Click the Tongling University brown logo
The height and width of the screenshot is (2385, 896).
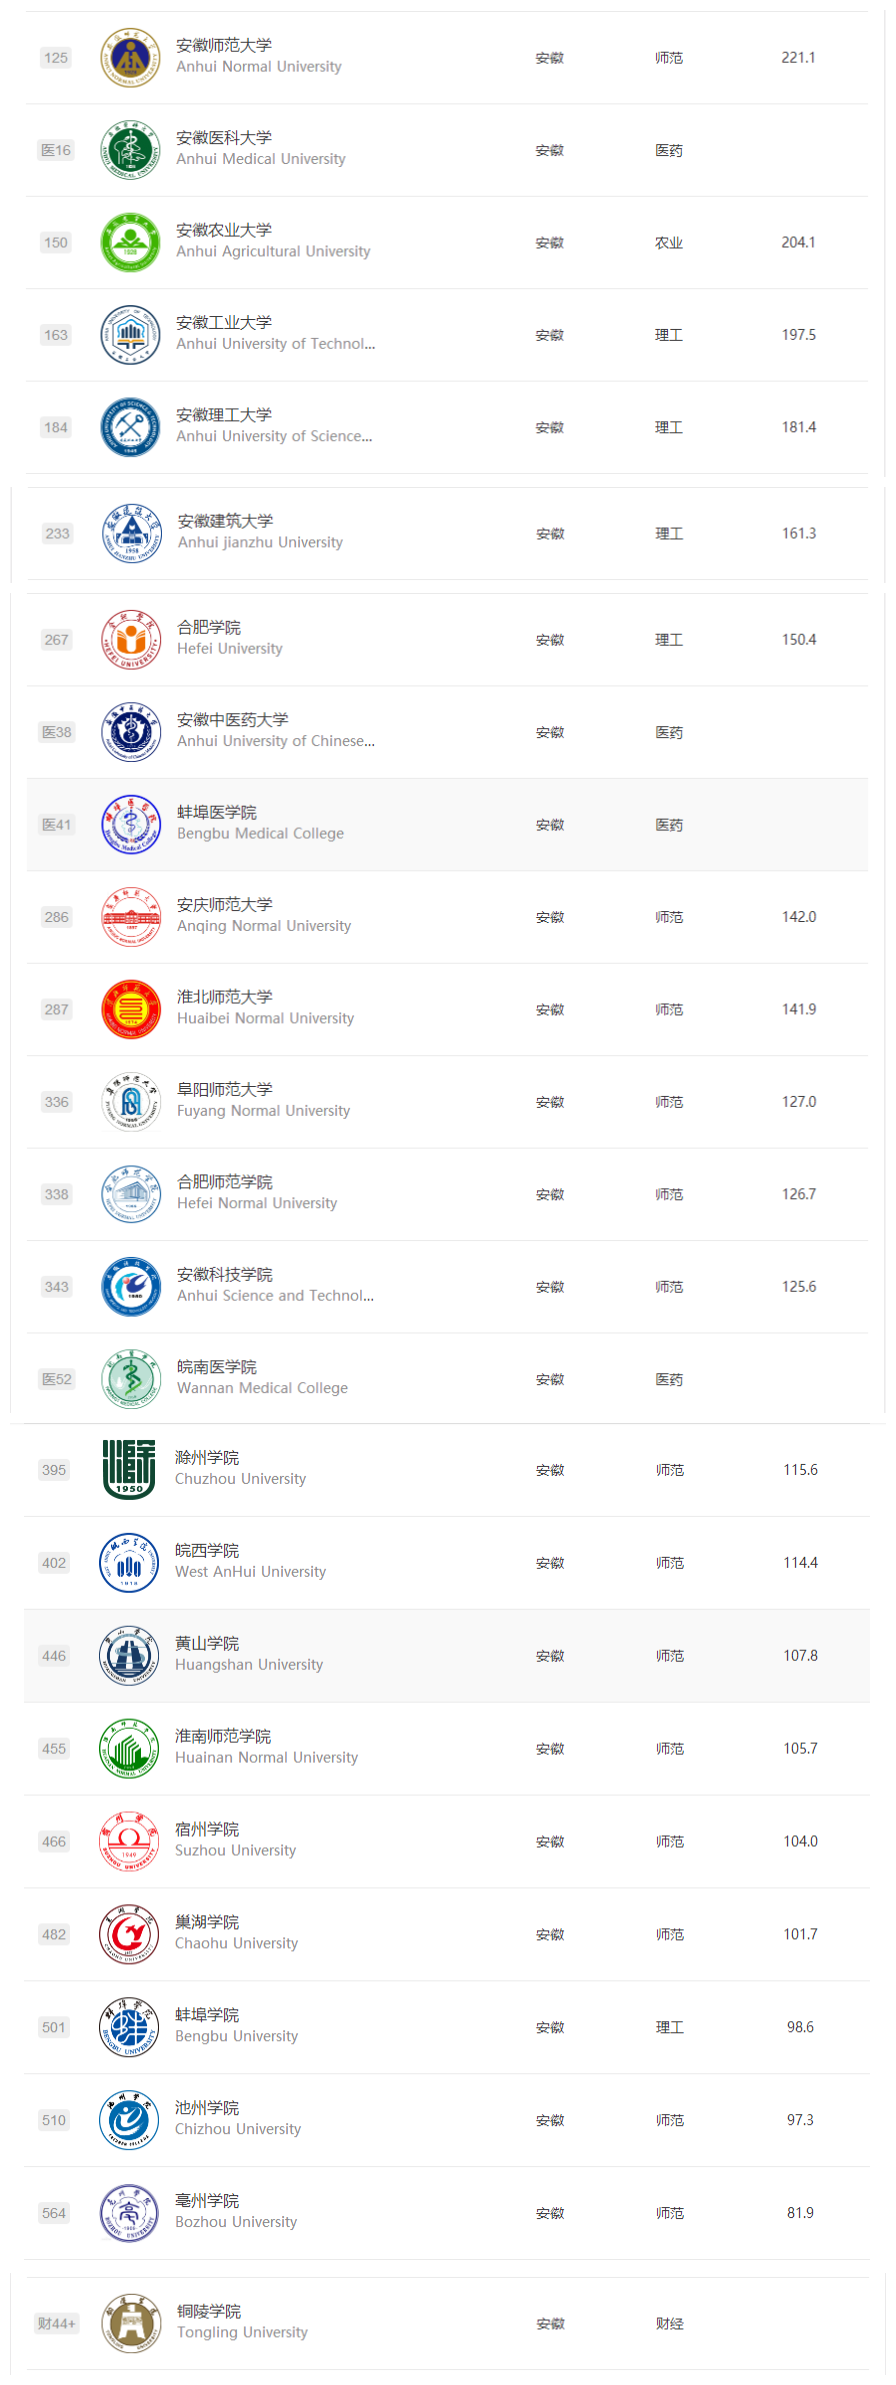click(130, 2323)
